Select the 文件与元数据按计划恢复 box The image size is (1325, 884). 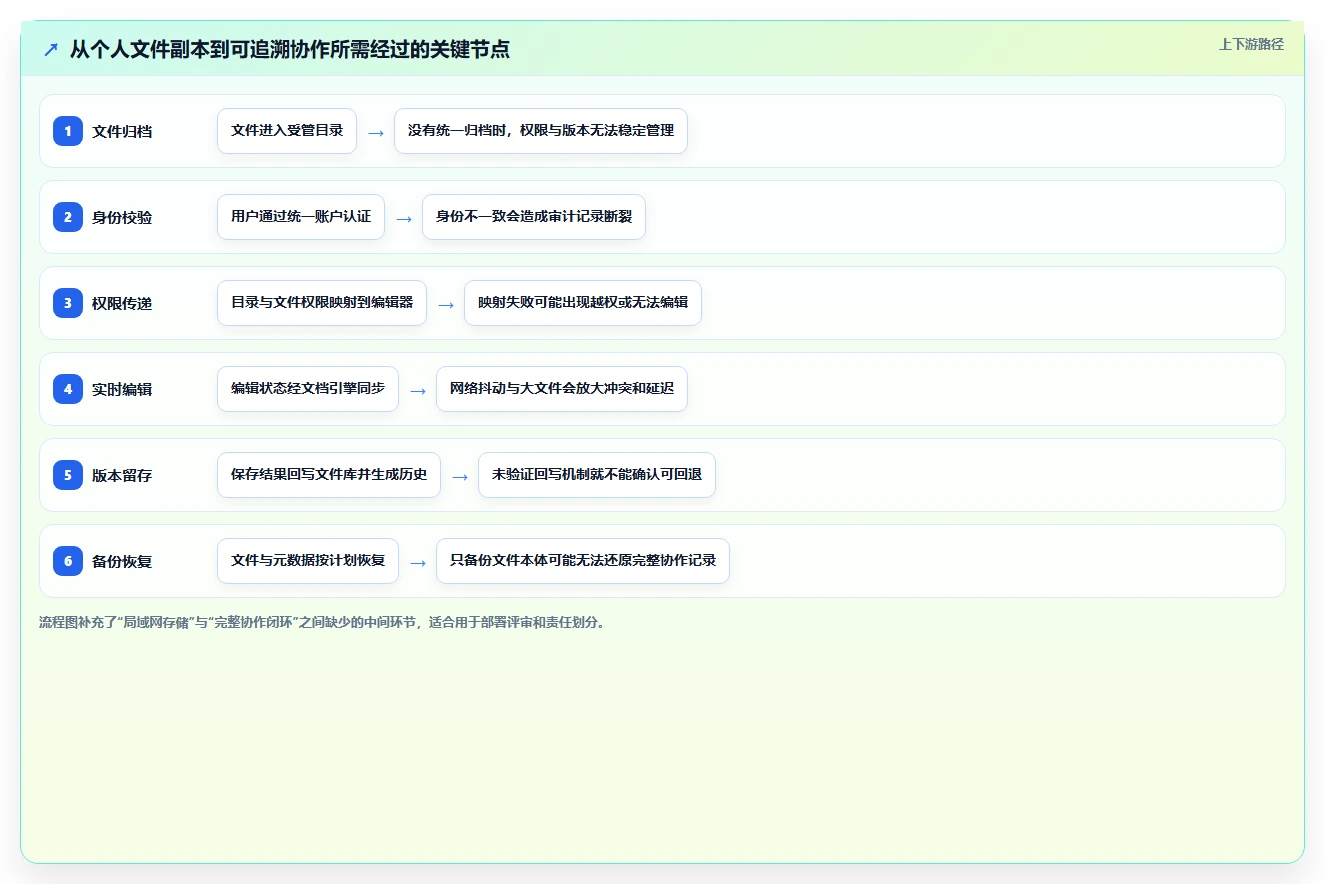[308, 561]
